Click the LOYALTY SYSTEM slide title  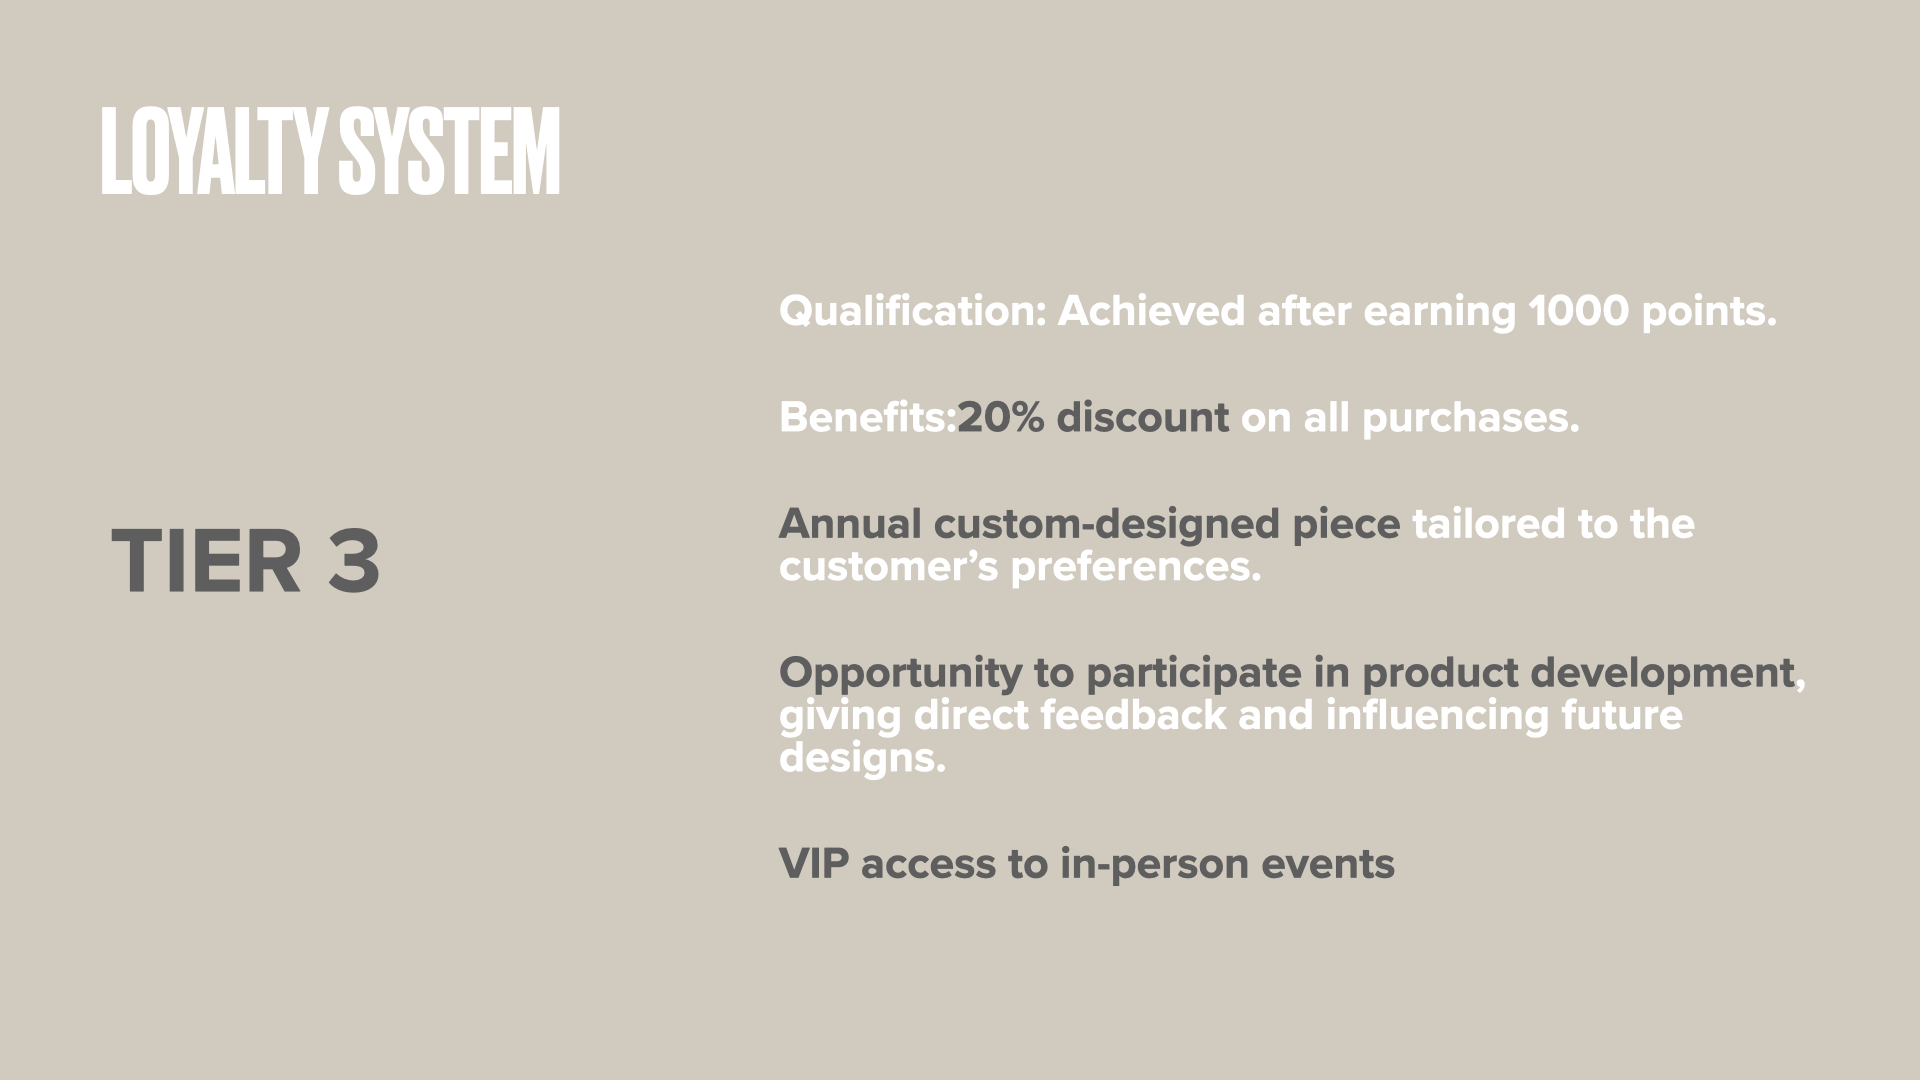(x=330, y=151)
